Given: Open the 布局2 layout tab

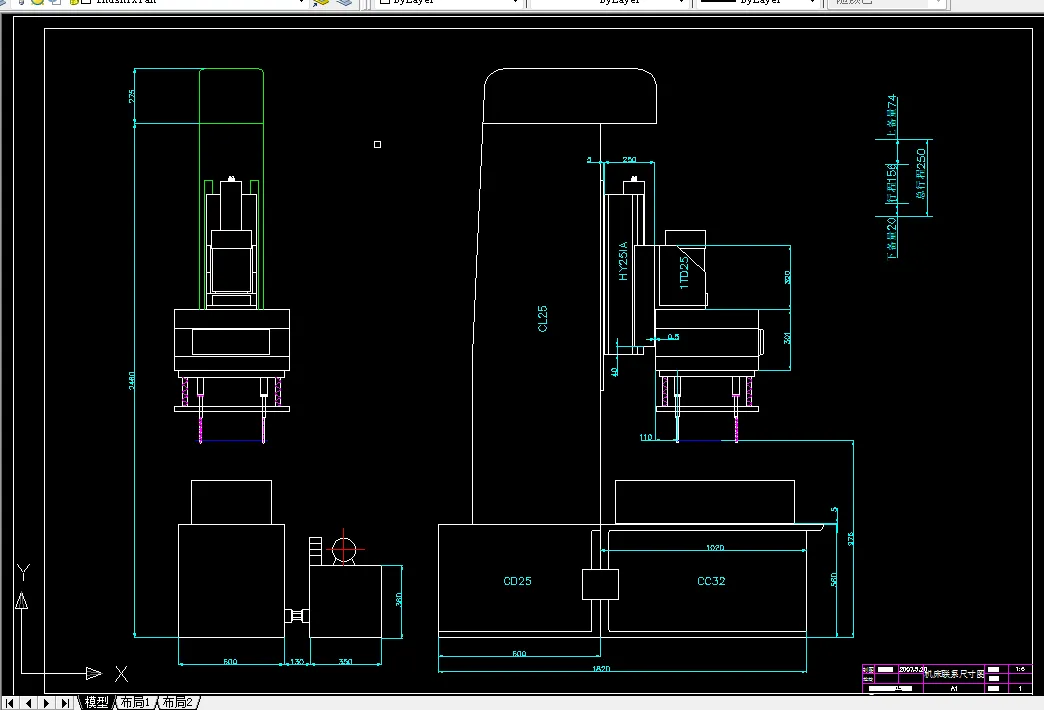Looking at the screenshot, I should [x=177, y=702].
